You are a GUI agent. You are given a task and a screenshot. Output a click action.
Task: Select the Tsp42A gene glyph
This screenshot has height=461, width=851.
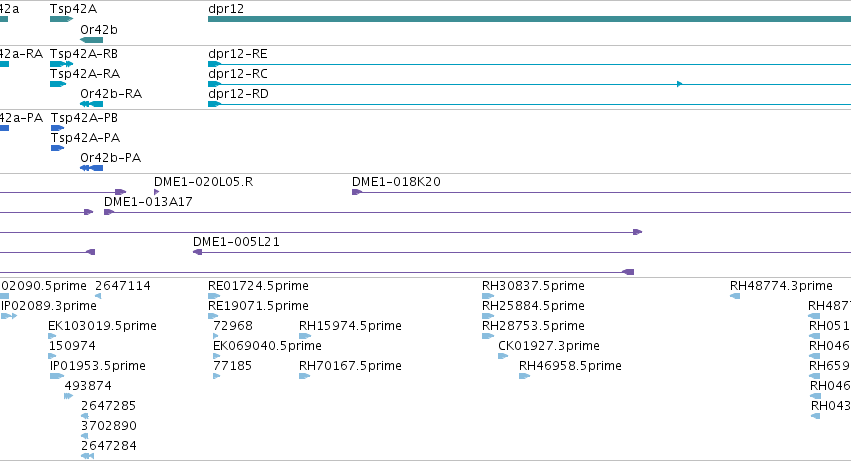[60, 19]
